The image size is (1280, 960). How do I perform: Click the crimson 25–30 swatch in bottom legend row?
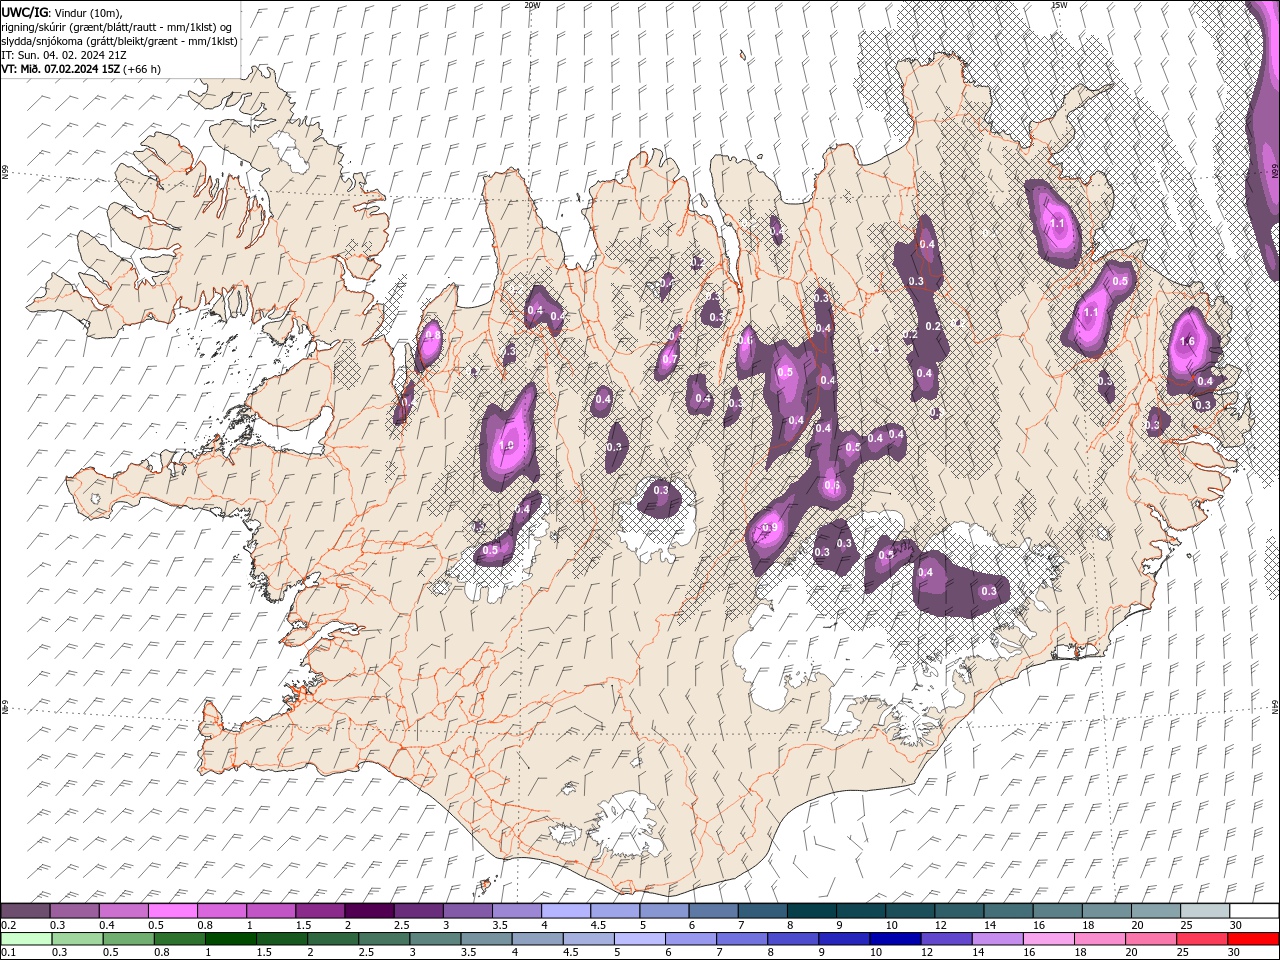[x=1203, y=939]
